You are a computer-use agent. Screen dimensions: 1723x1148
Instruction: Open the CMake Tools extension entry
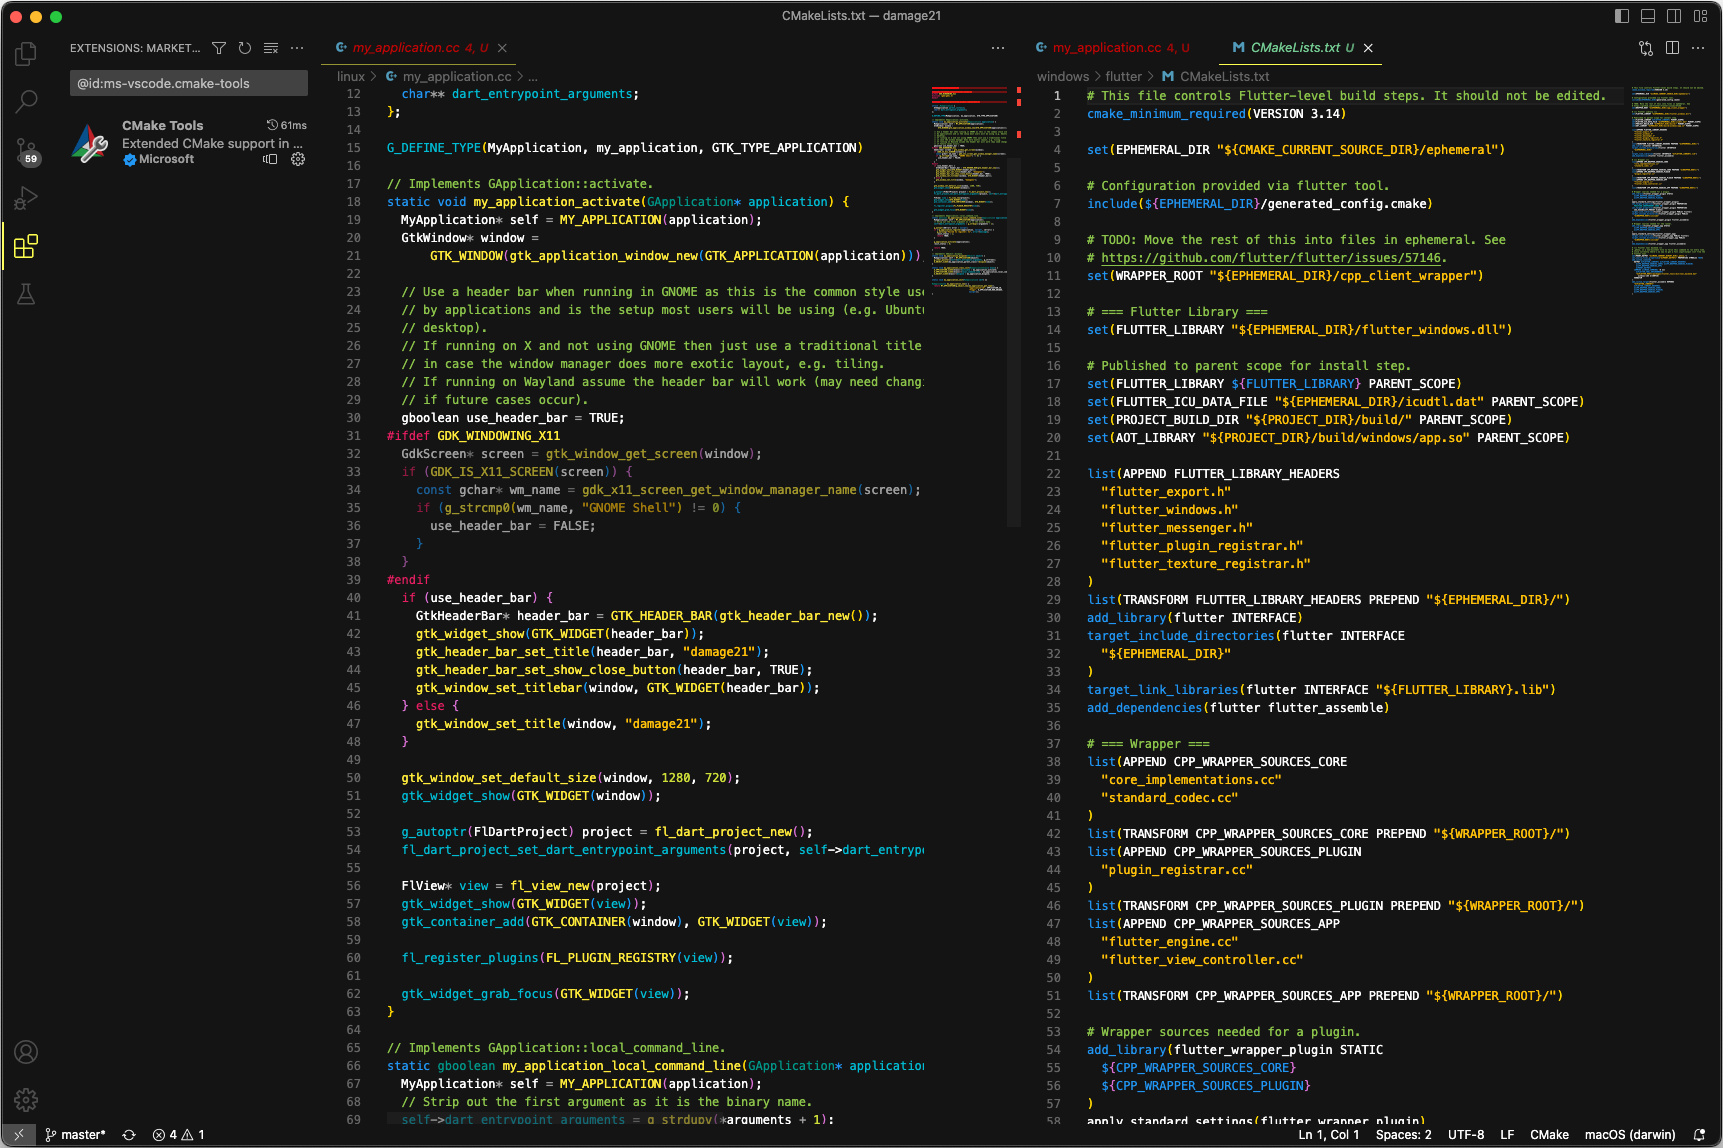point(189,143)
